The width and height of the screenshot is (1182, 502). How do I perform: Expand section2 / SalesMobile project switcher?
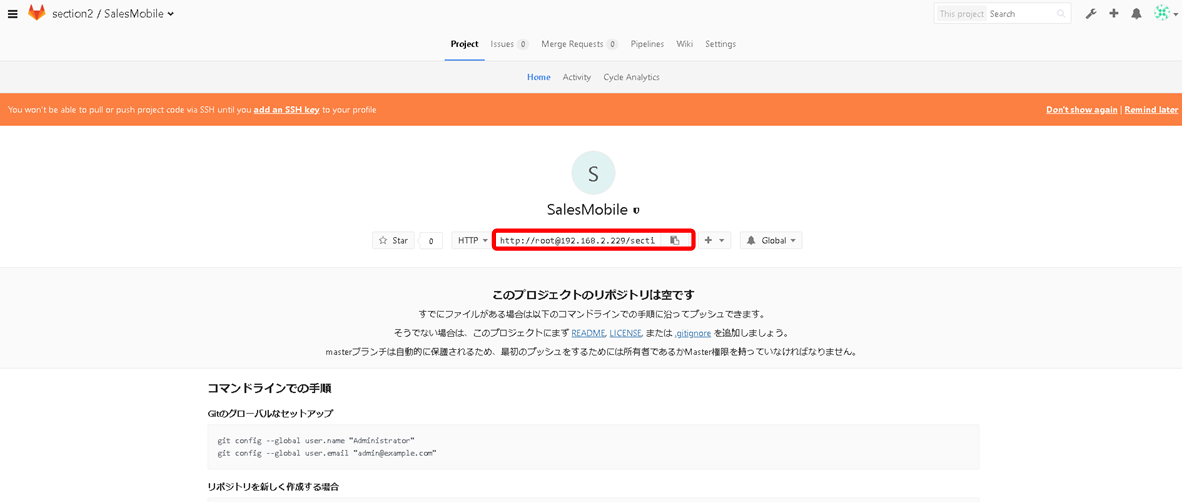(x=171, y=14)
